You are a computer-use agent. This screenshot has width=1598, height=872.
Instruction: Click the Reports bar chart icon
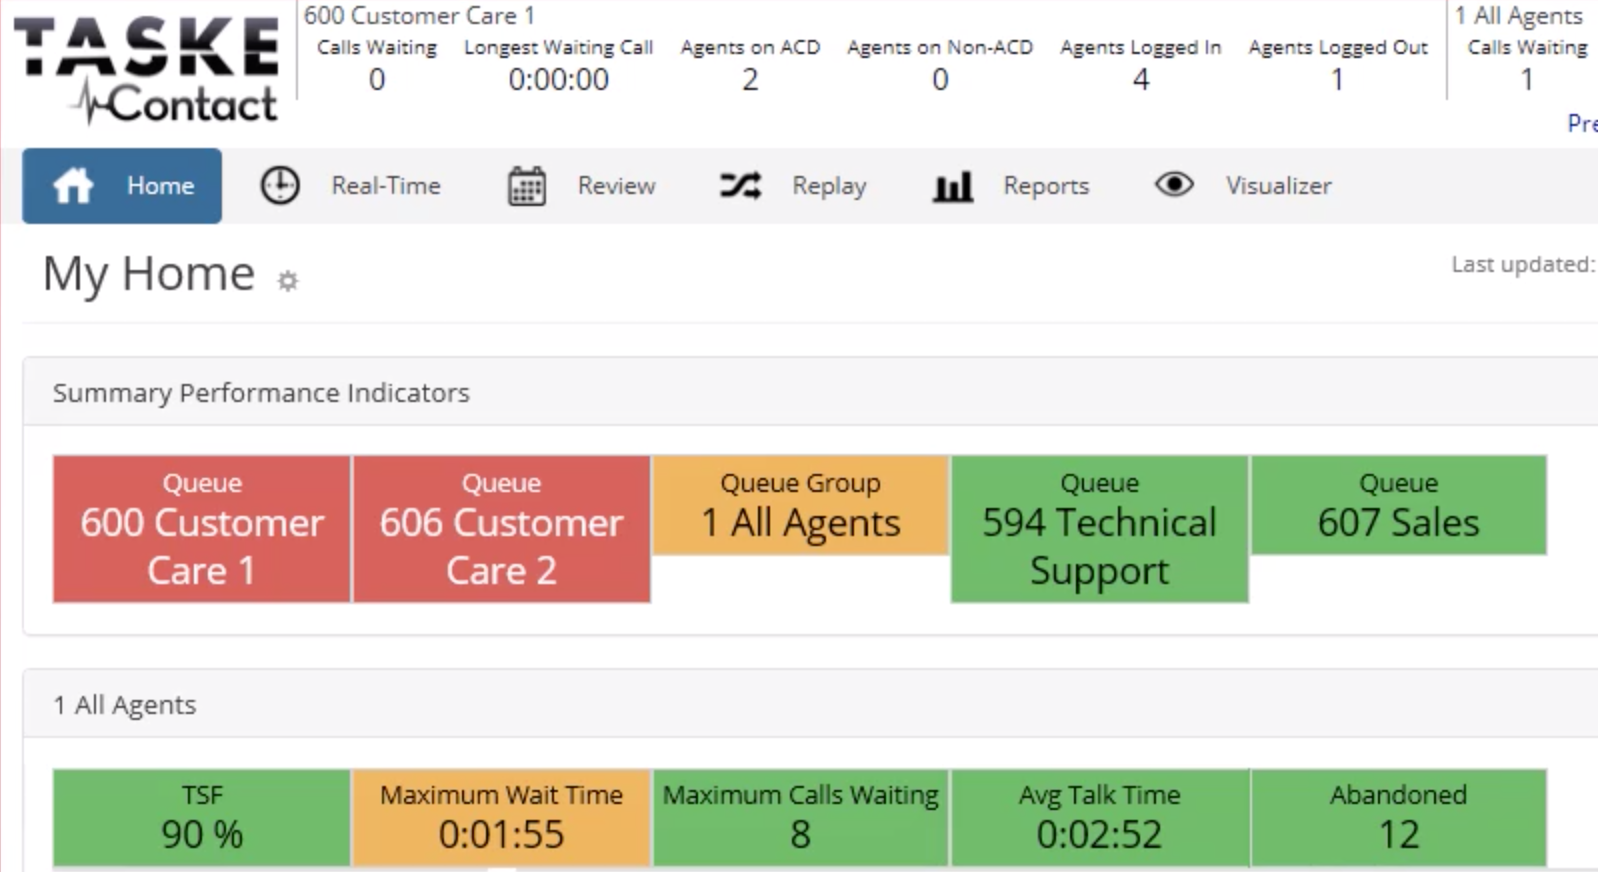pyautogui.click(x=953, y=186)
